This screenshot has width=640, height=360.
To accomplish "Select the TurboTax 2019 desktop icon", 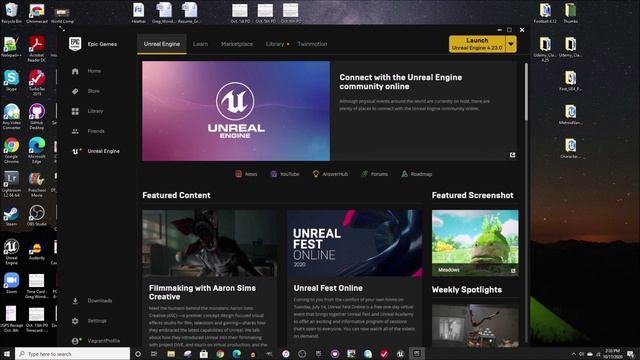I will [37, 82].
